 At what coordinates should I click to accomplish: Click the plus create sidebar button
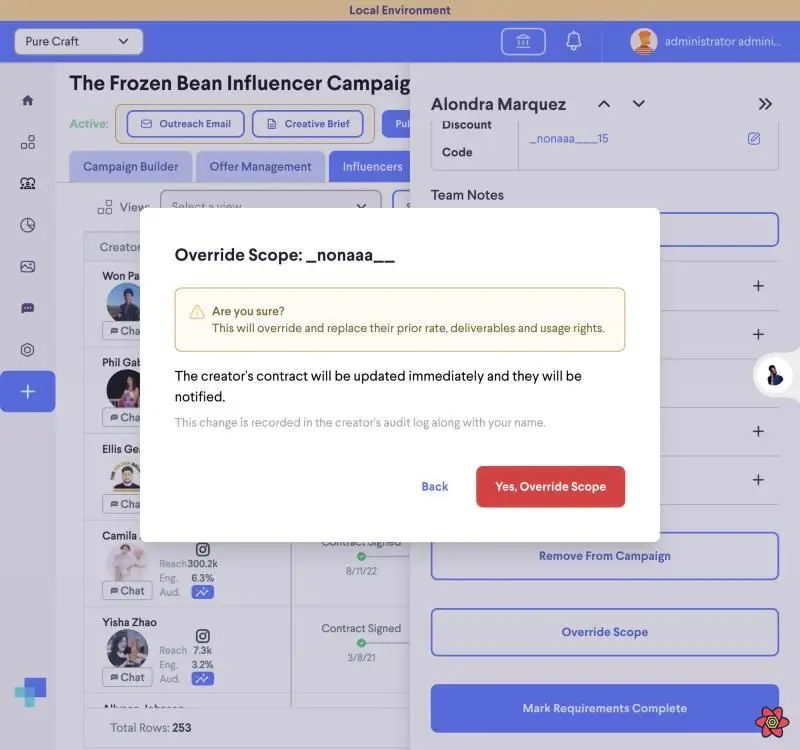click(28, 391)
